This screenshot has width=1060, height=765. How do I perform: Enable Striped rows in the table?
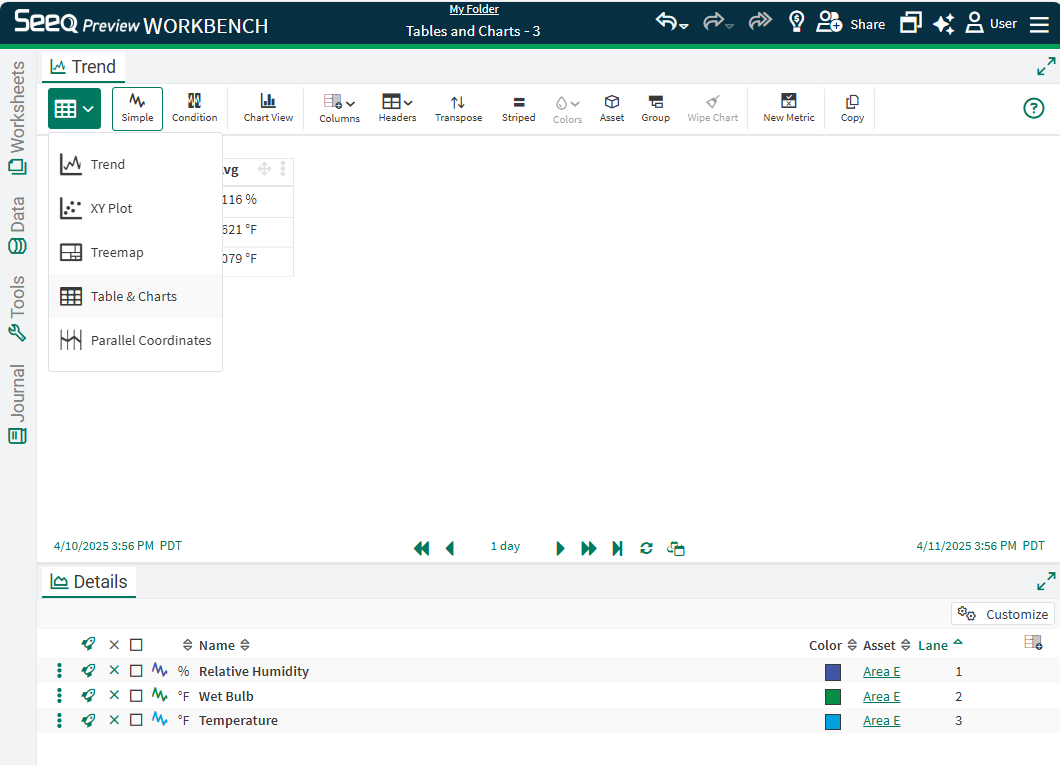(518, 108)
